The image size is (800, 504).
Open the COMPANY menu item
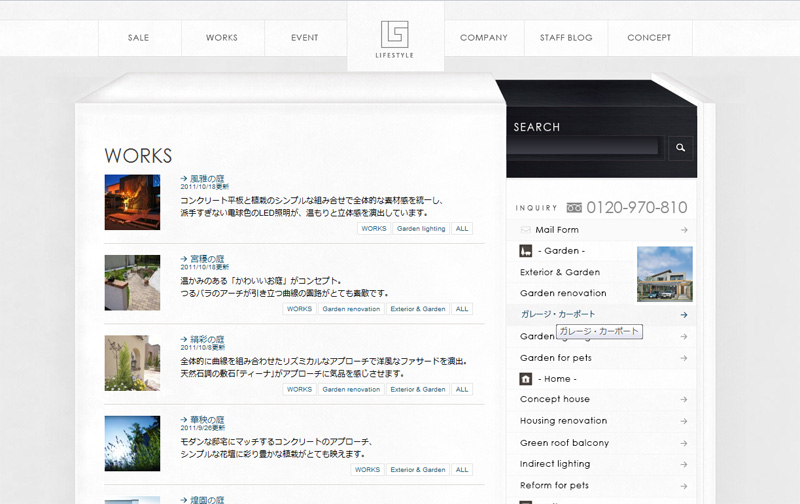pyautogui.click(x=484, y=38)
